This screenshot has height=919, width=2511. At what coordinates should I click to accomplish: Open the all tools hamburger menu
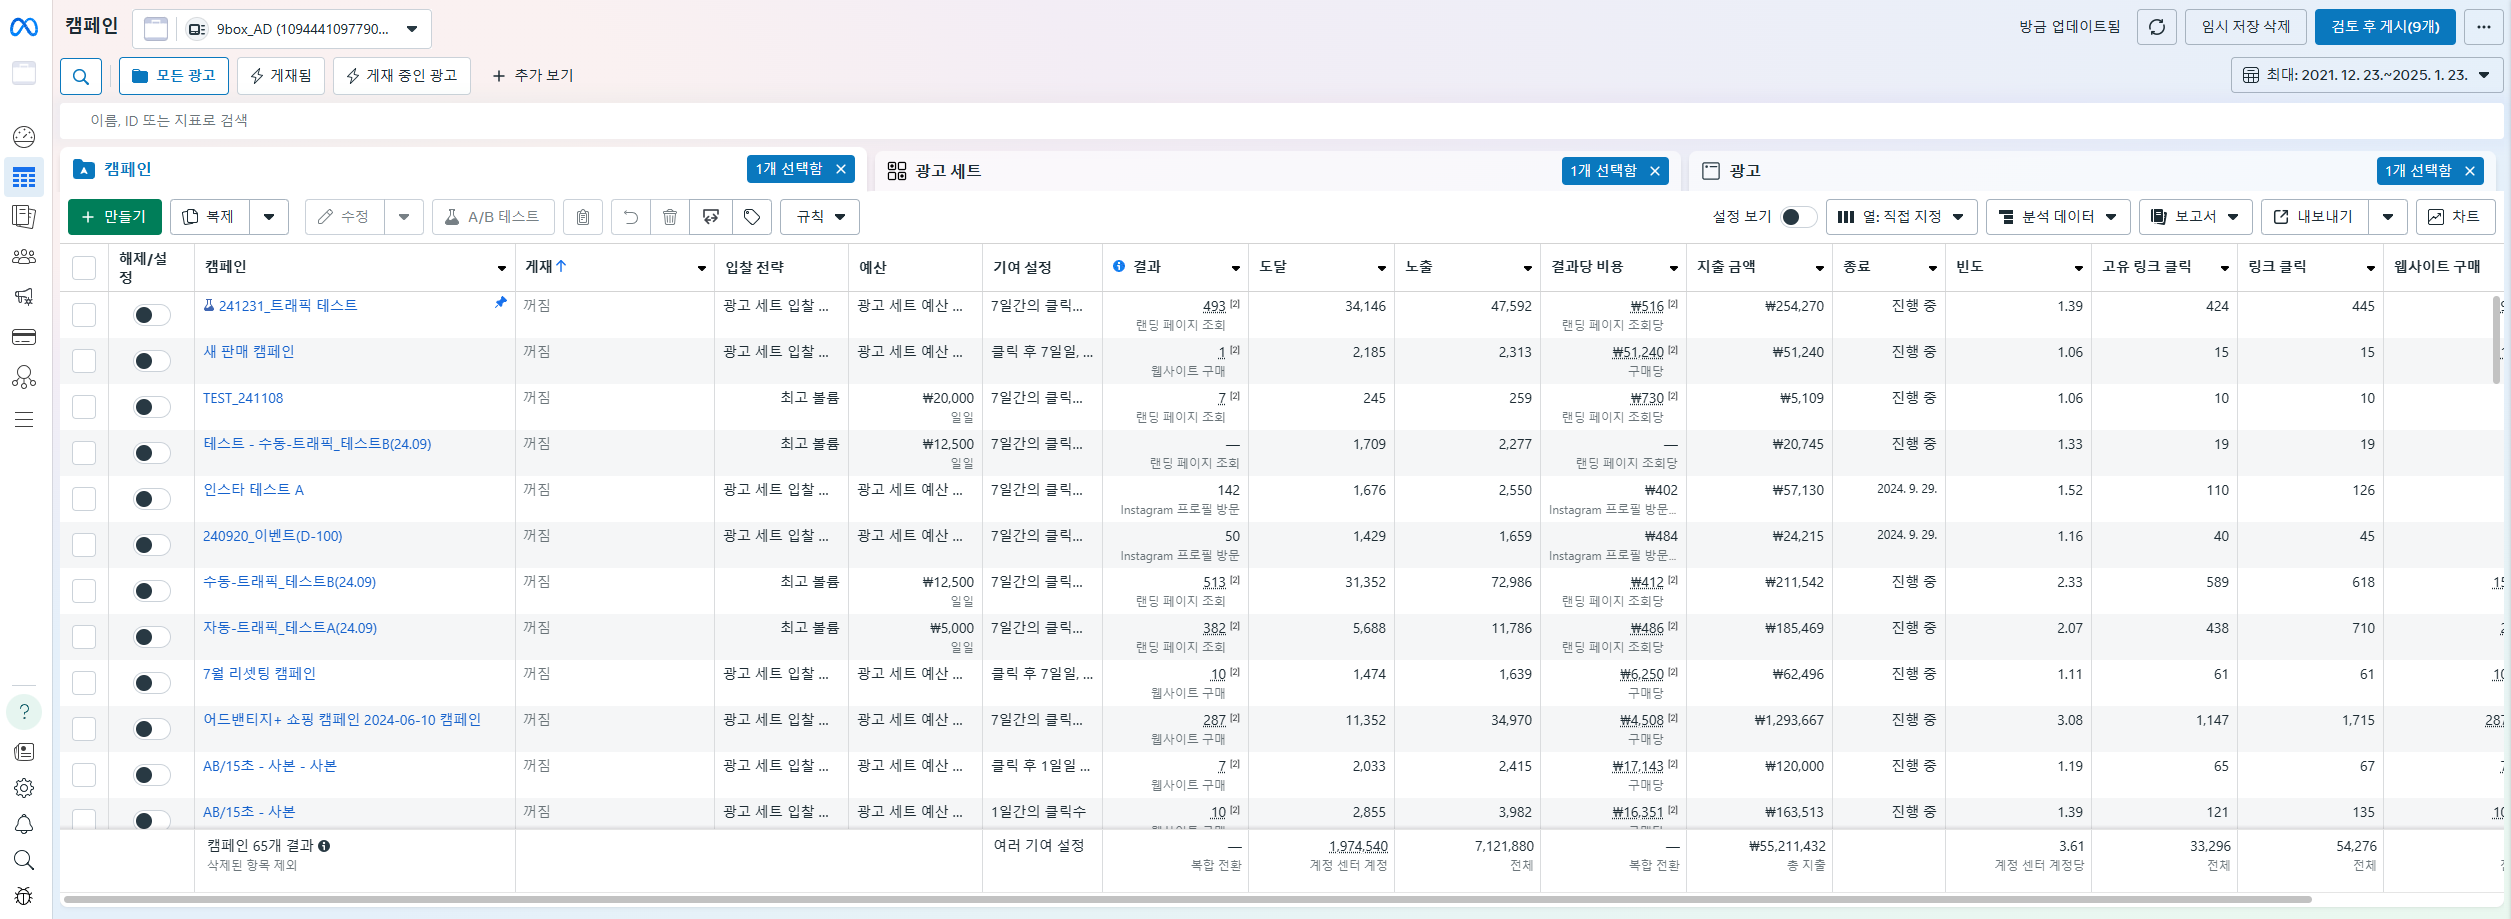pos(24,419)
